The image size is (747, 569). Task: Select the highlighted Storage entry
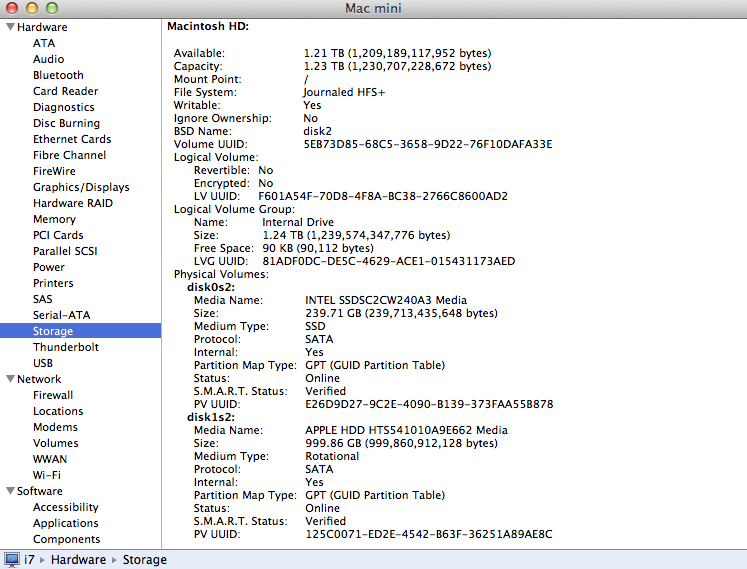(x=81, y=331)
